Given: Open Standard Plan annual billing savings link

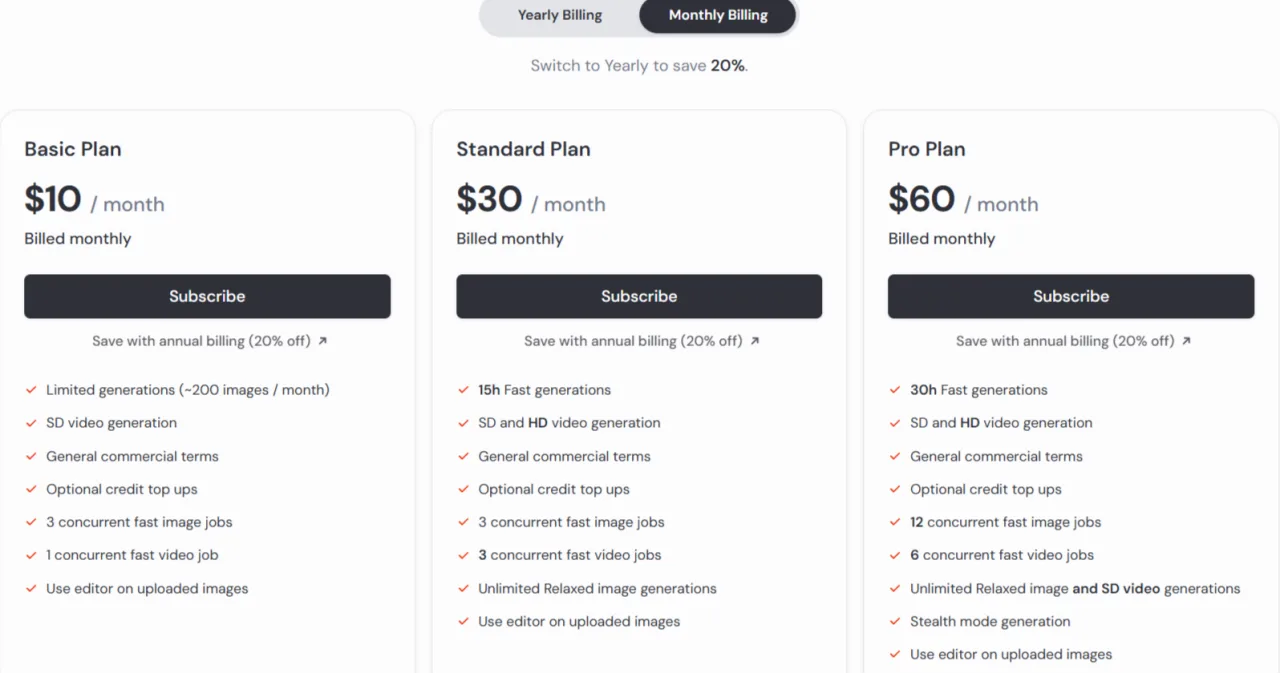Looking at the screenshot, I should (633, 341).
